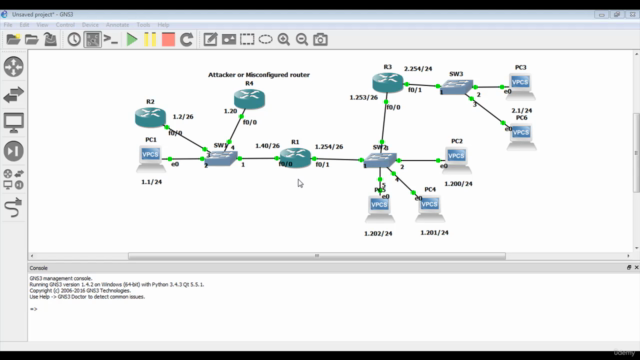The image size is (640, 360).
Task: Click the right arrow of horizontal scrollbar
Action: click(629, 256)
